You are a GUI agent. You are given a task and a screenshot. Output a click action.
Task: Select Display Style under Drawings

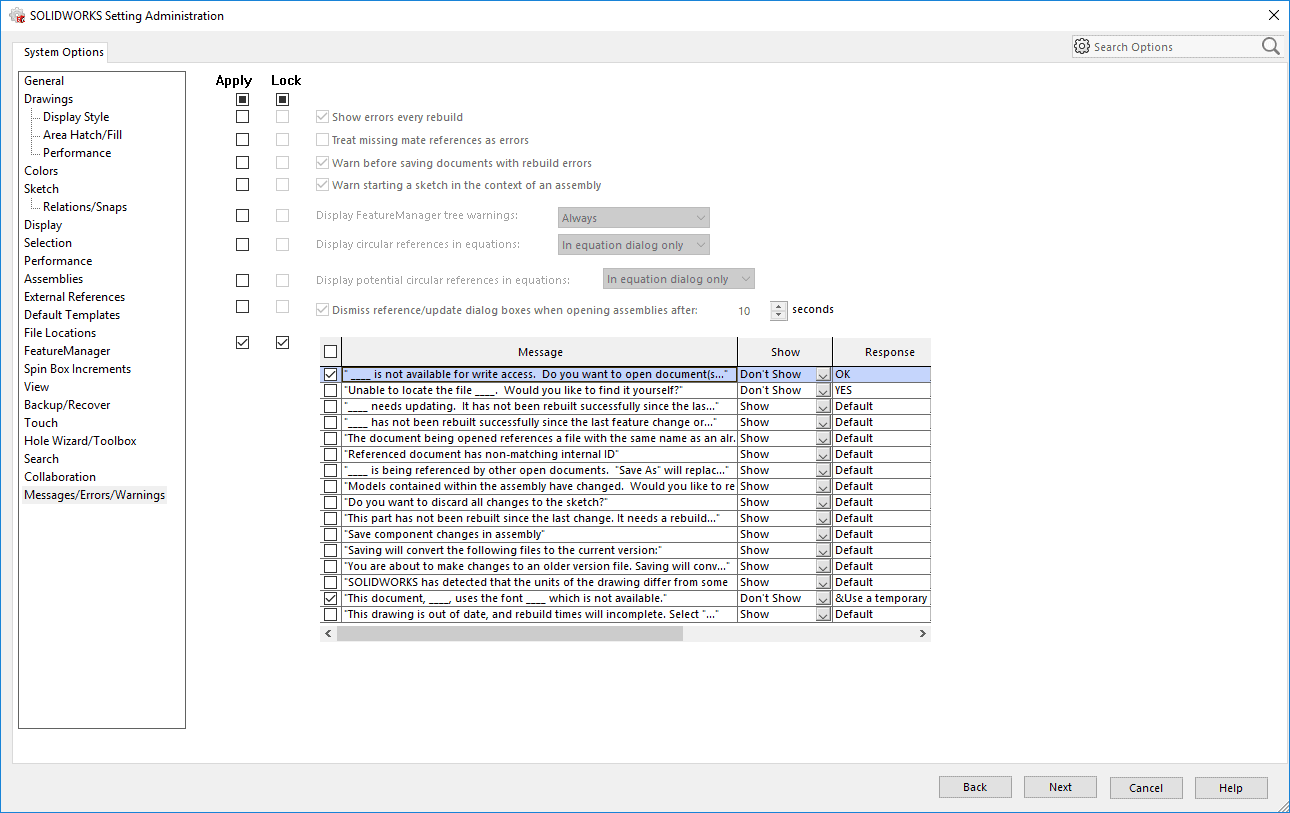[76, 117]
